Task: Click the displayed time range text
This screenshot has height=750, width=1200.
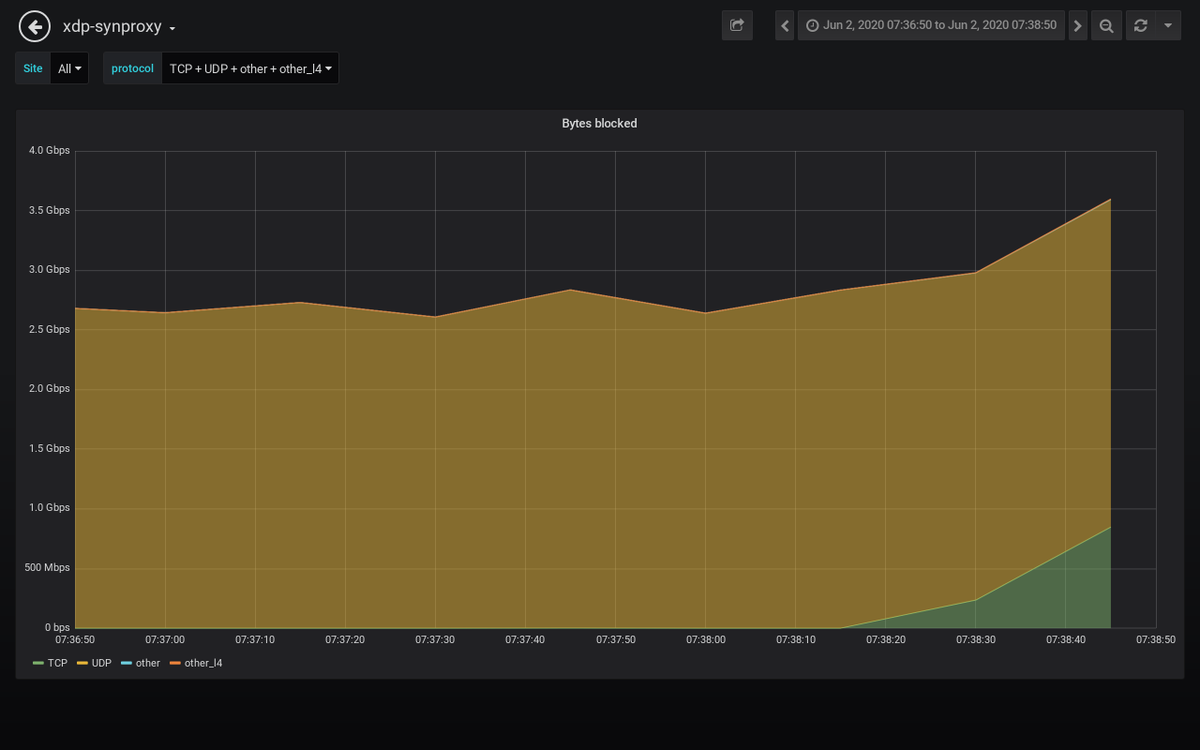Action: click(x=939, y=25)
